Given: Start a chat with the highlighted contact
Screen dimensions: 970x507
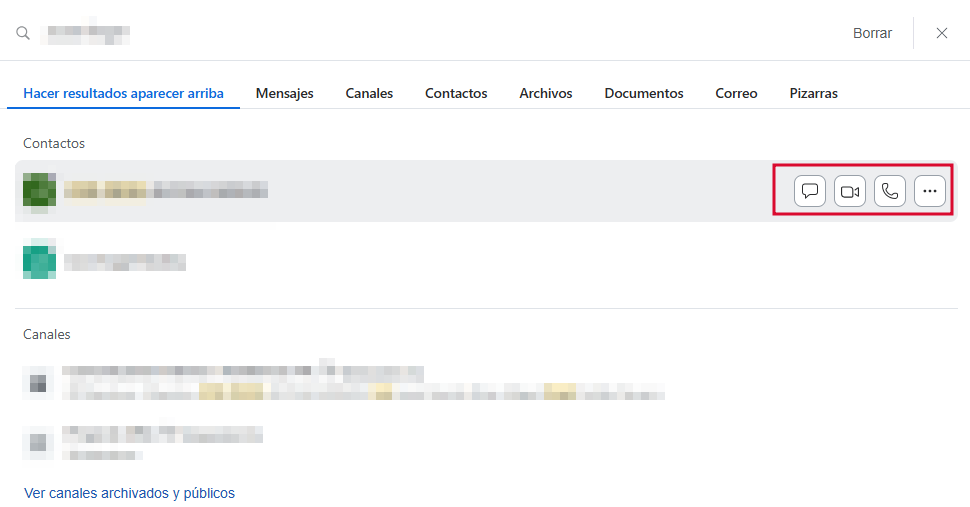Looking at the screenshot, I should (x=810, y=191).
